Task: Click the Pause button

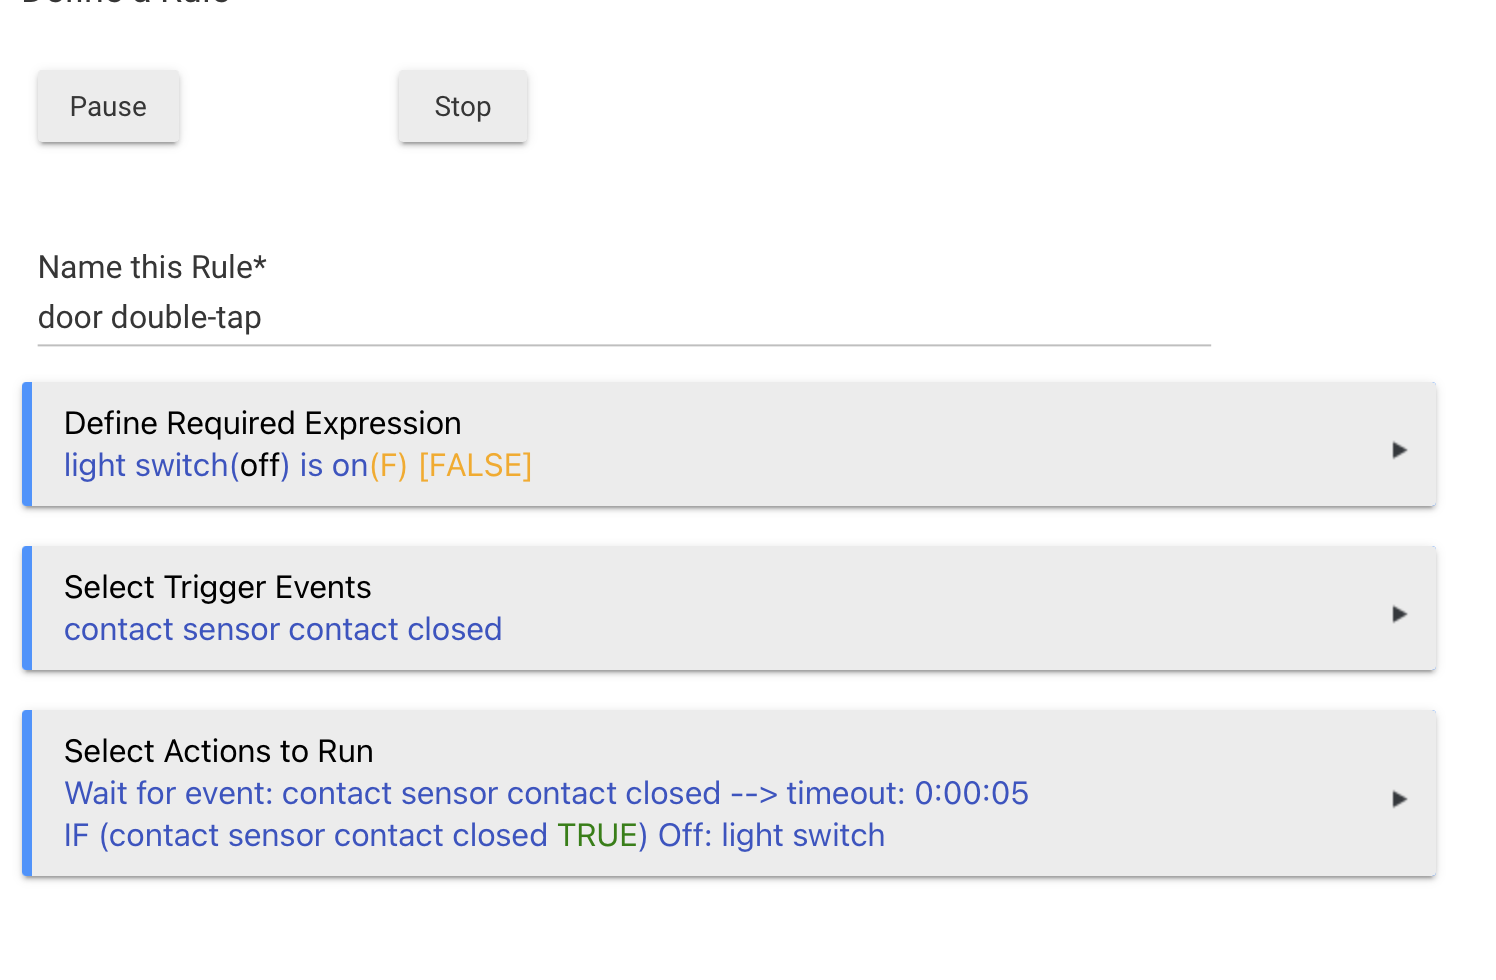Action: (x=108, y=106)
